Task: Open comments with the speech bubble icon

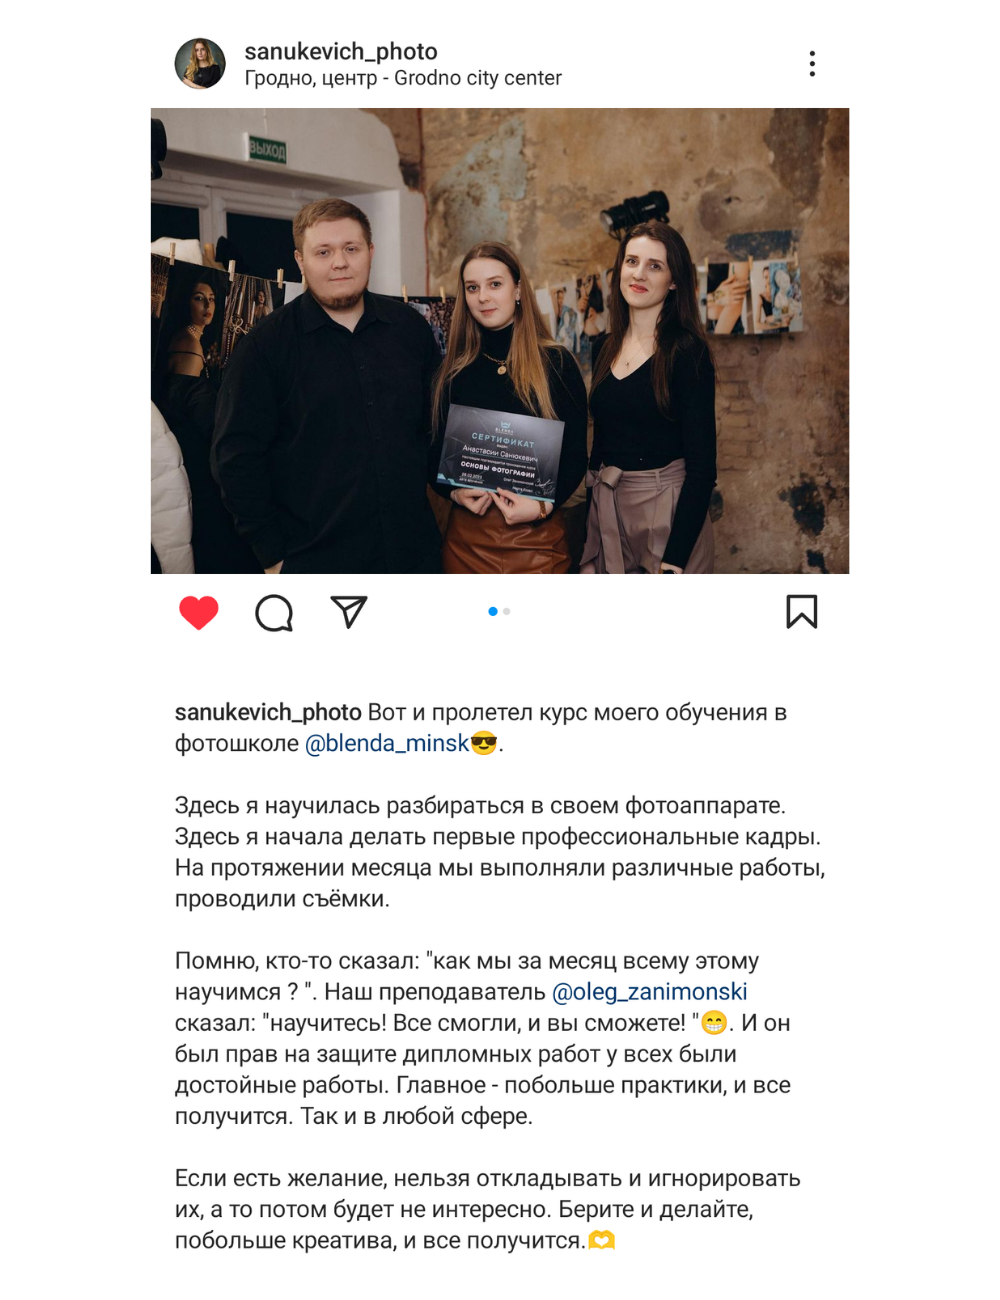Action: coord(274,613)
